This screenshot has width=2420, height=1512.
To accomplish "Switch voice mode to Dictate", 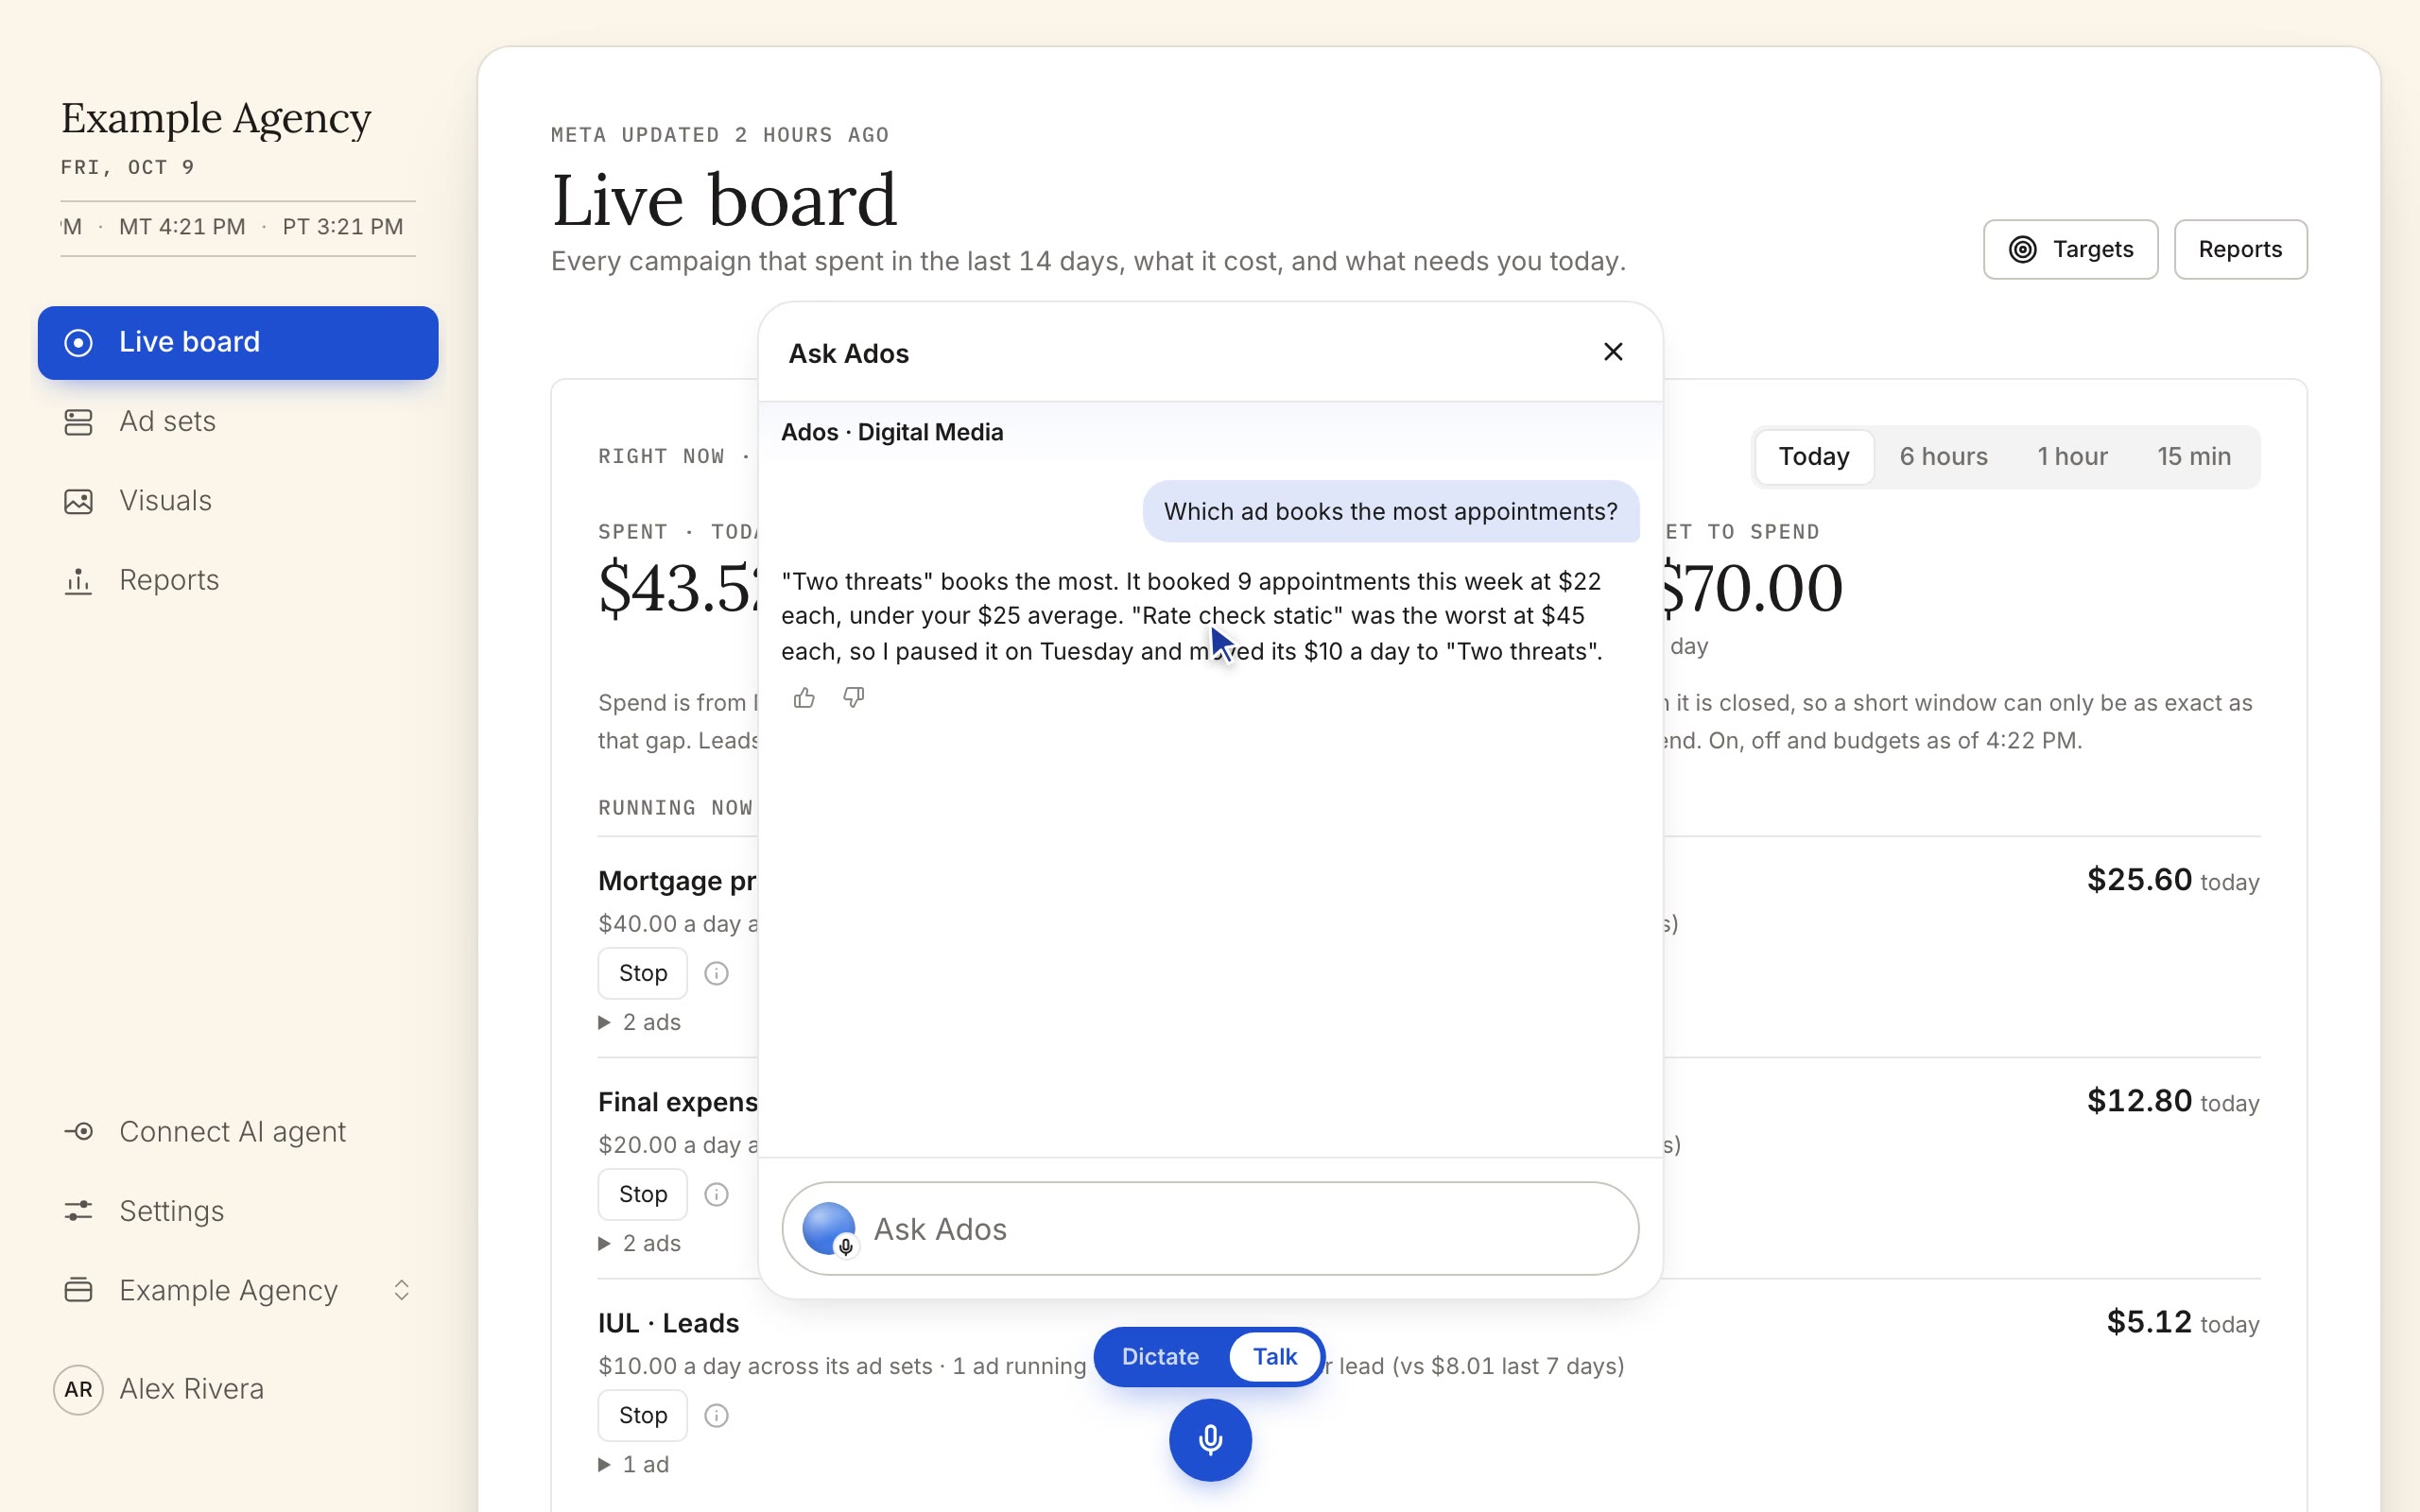I will pyautogui.click(x=1160, y=1356).
